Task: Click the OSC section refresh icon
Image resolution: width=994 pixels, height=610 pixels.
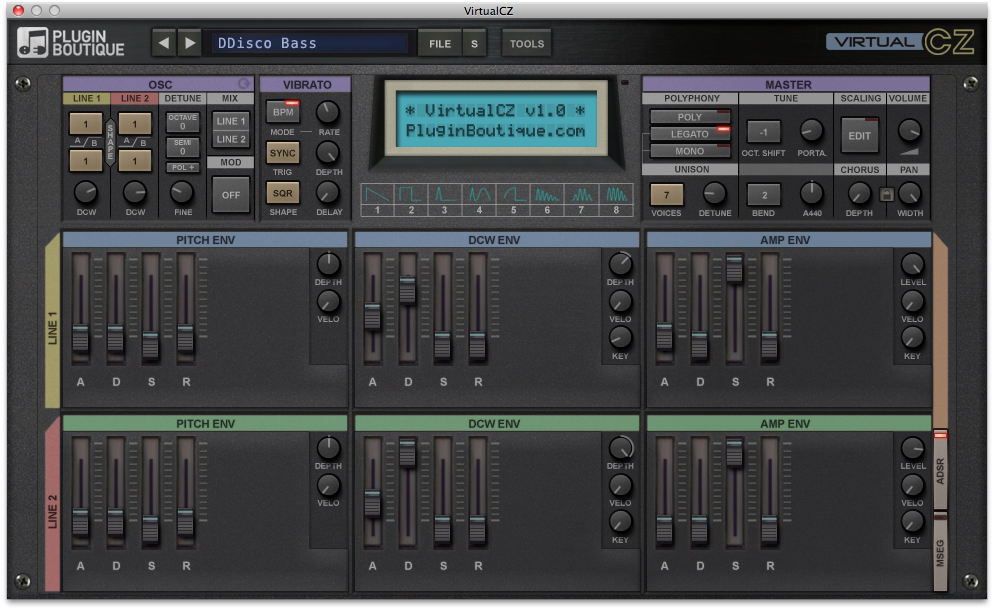Action: coord(243,84)
